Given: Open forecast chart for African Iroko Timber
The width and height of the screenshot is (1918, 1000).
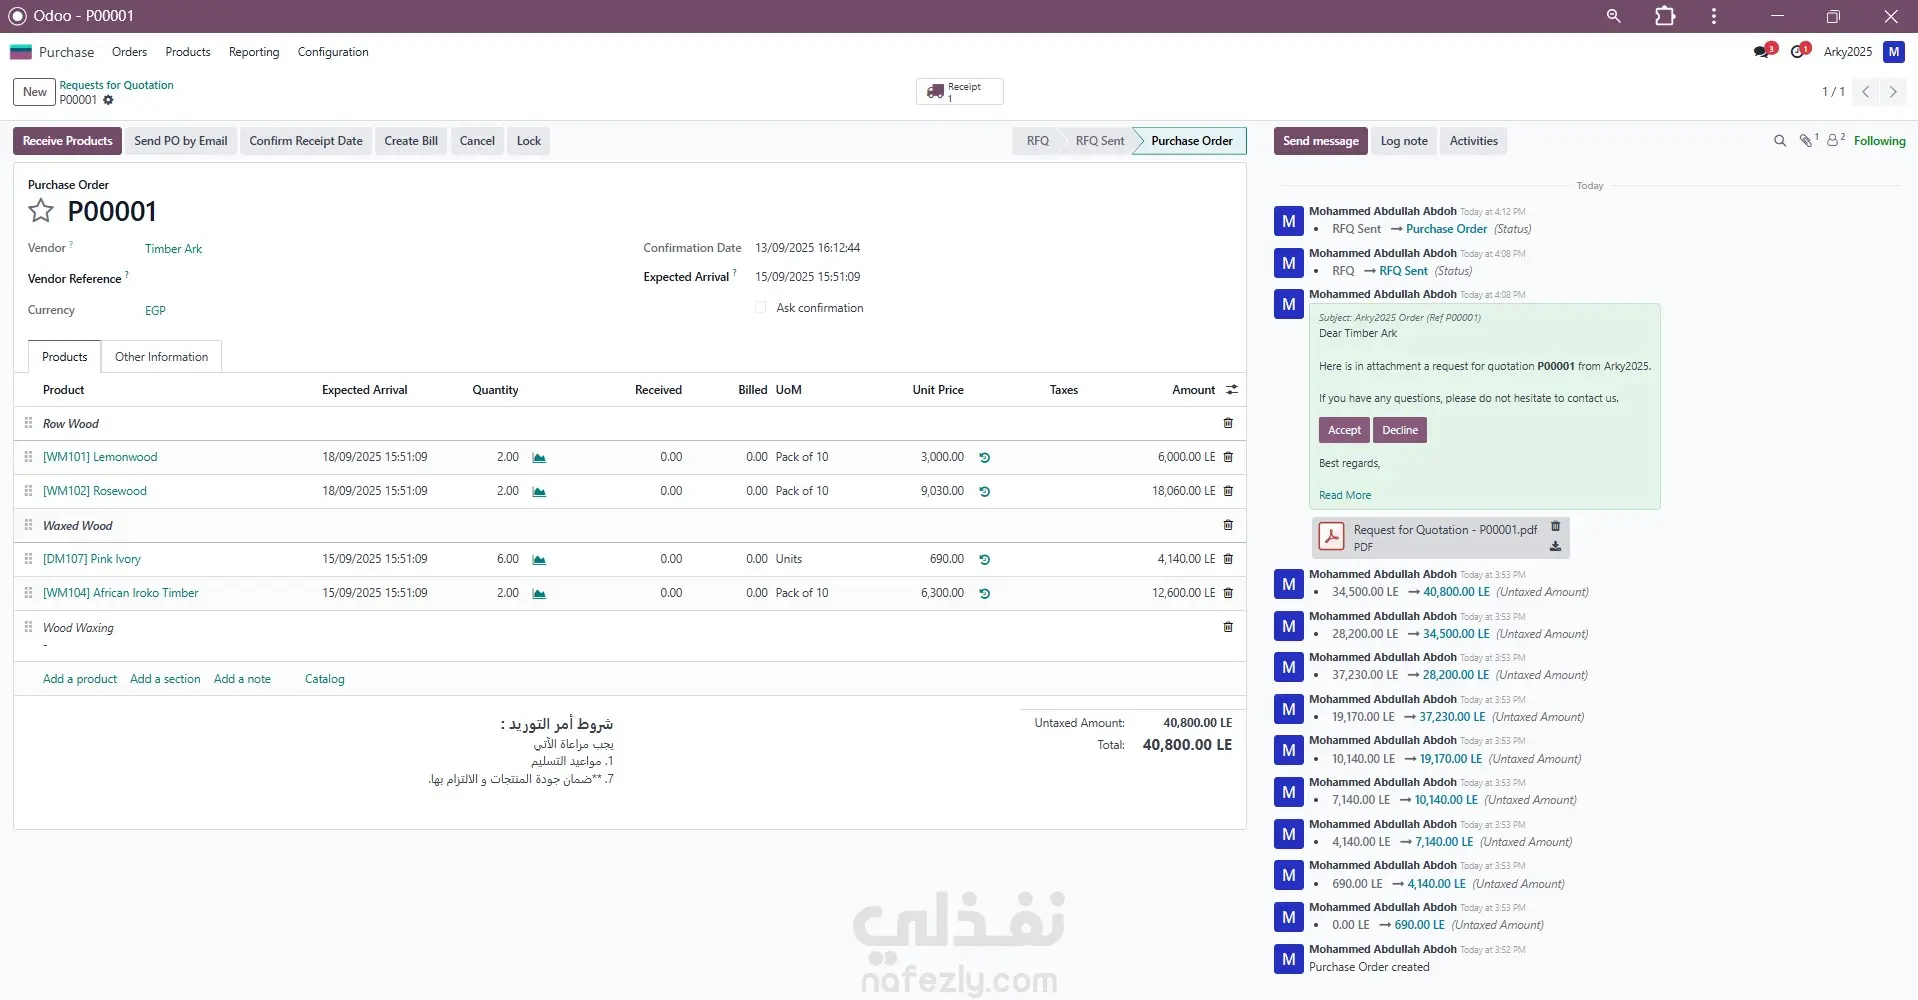Looking at the screenshot, I should (x=539, y=594).
